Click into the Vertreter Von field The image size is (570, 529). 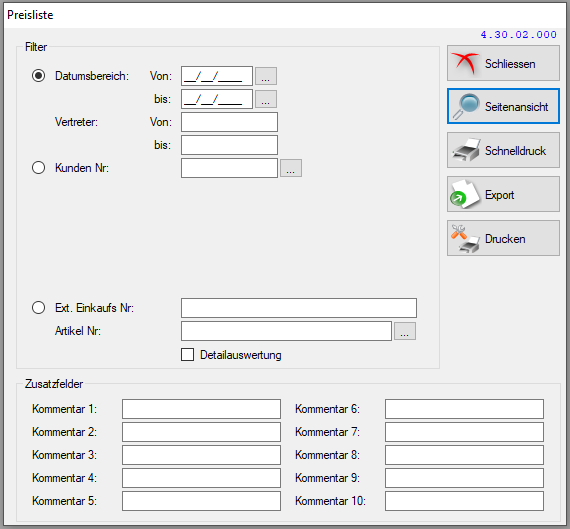point(229,122)
